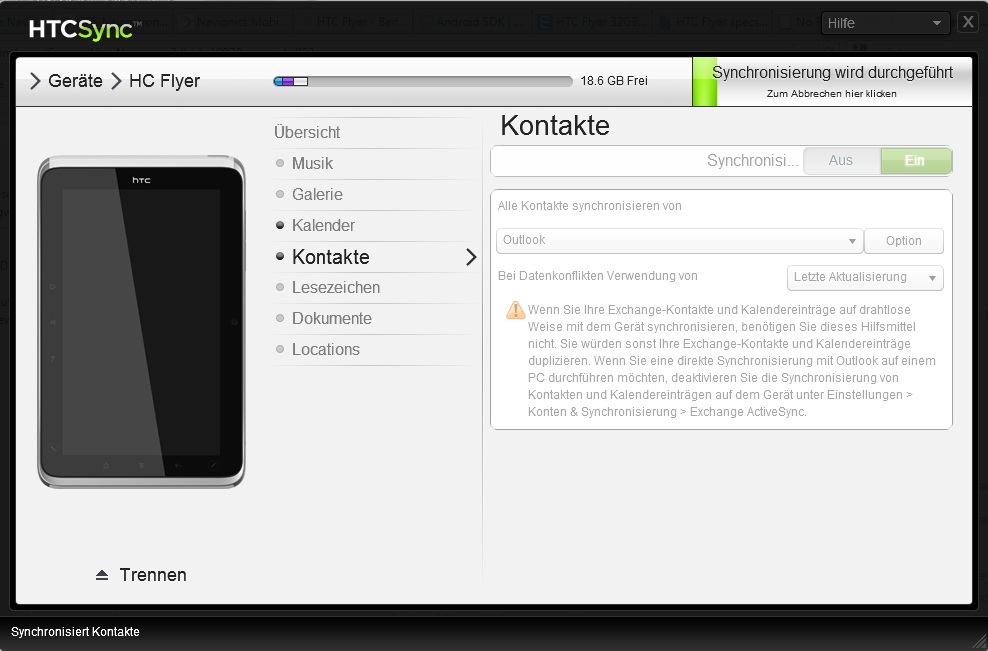Cancel sync via Zum Abbrechen hier klicken
Image resolution: width=988 pixels, height=651 pixels.
[x=831, y=94]
